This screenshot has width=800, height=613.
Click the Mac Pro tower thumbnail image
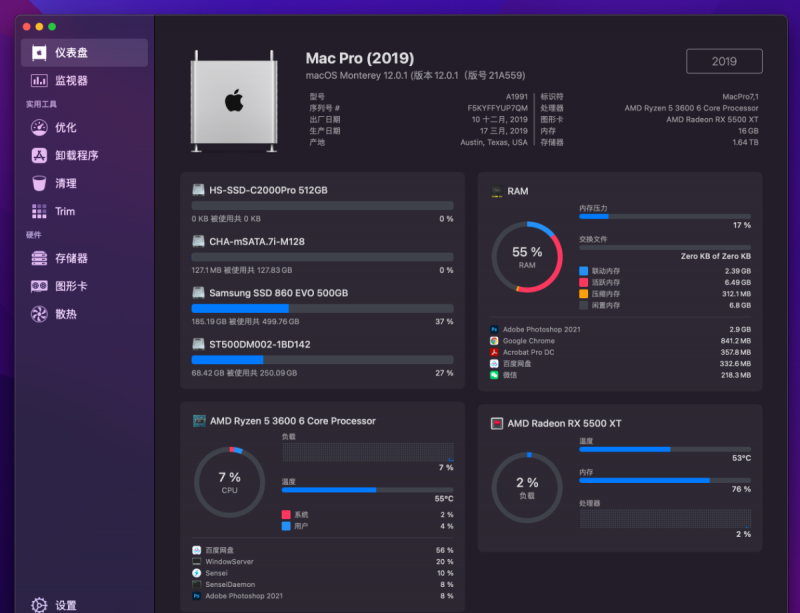[x=234, y=101]
